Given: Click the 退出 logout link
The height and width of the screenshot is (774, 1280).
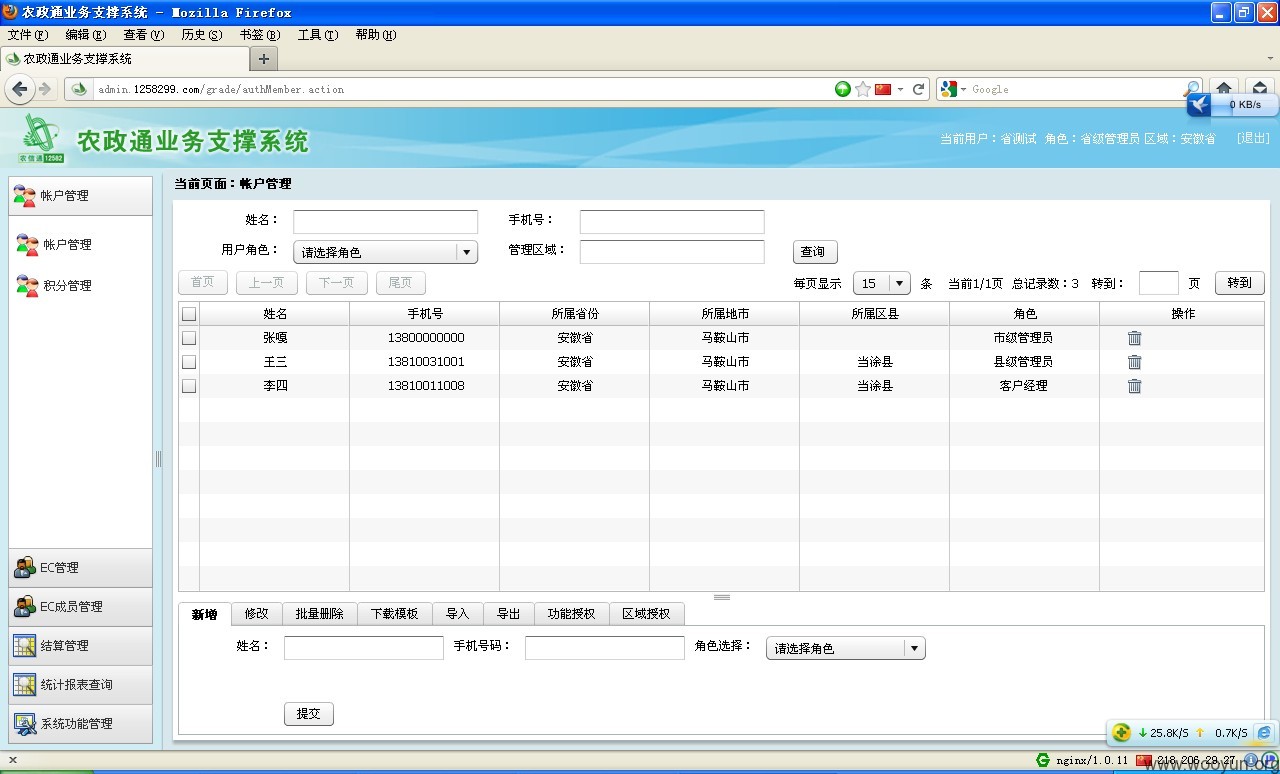Looking at the screenshot, I should [x=1253, y=139].
